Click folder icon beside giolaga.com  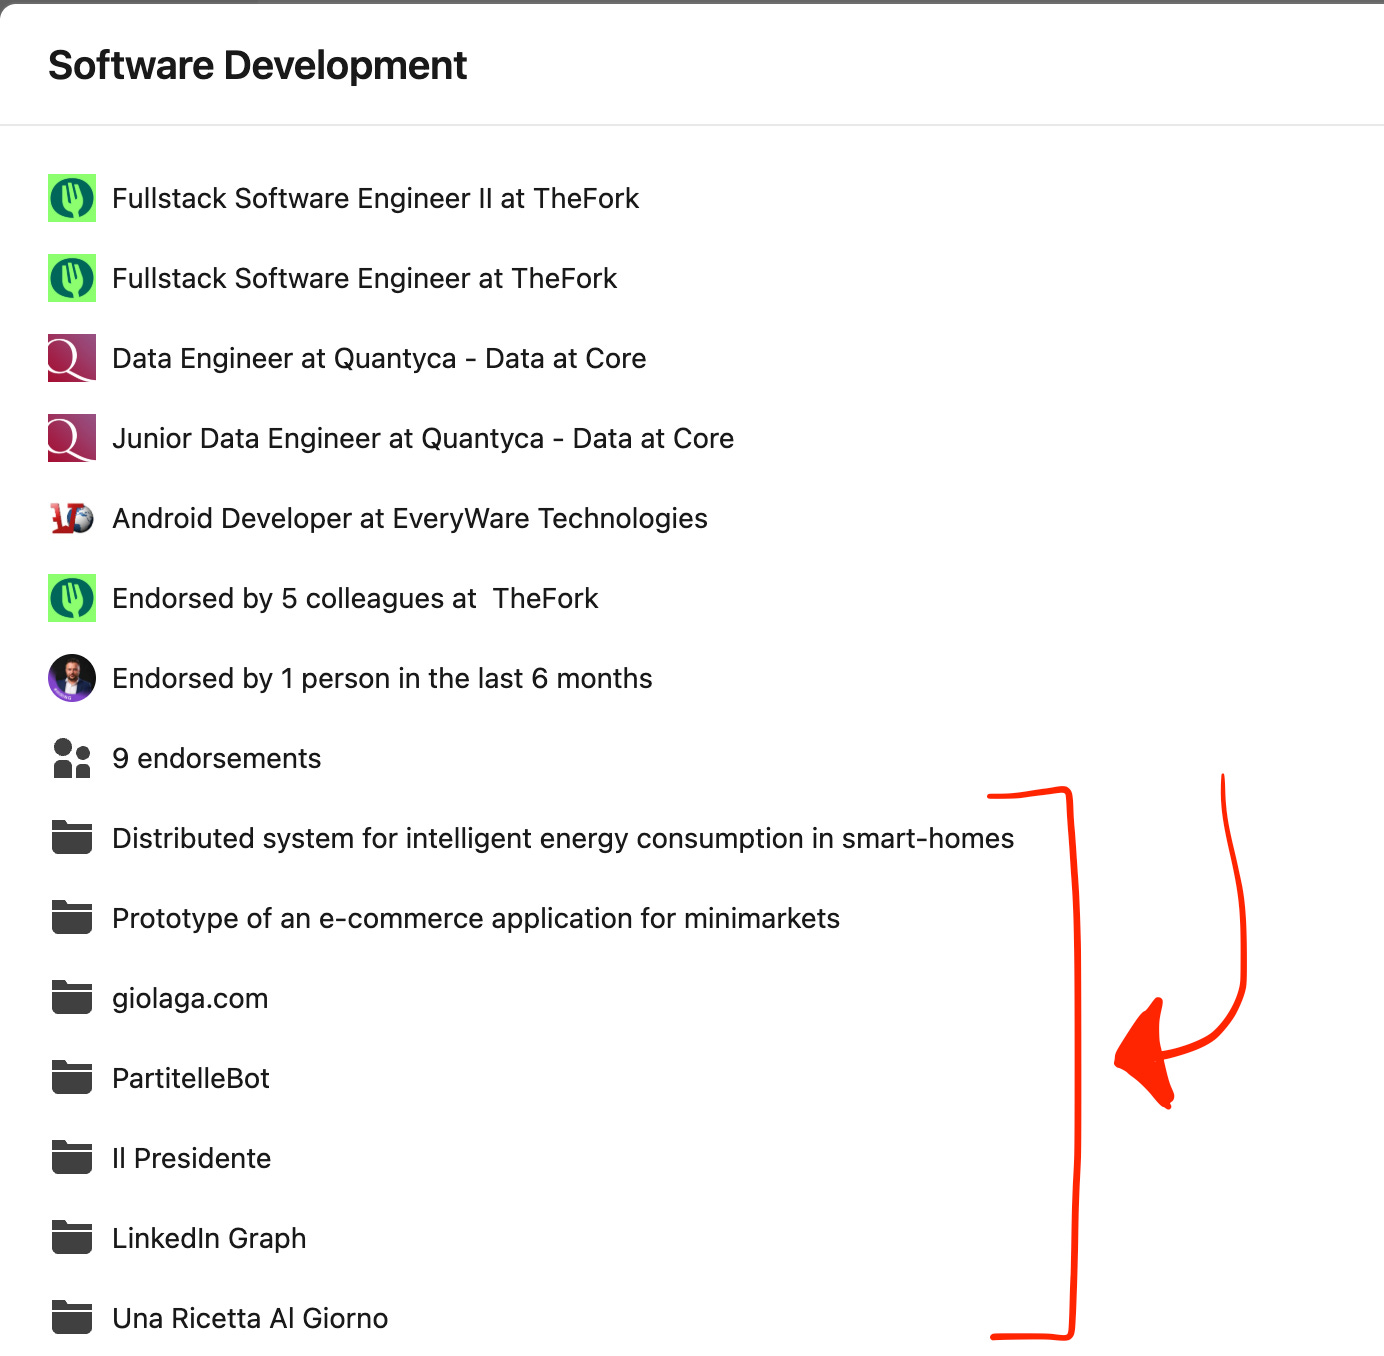[x=72, y=998]
